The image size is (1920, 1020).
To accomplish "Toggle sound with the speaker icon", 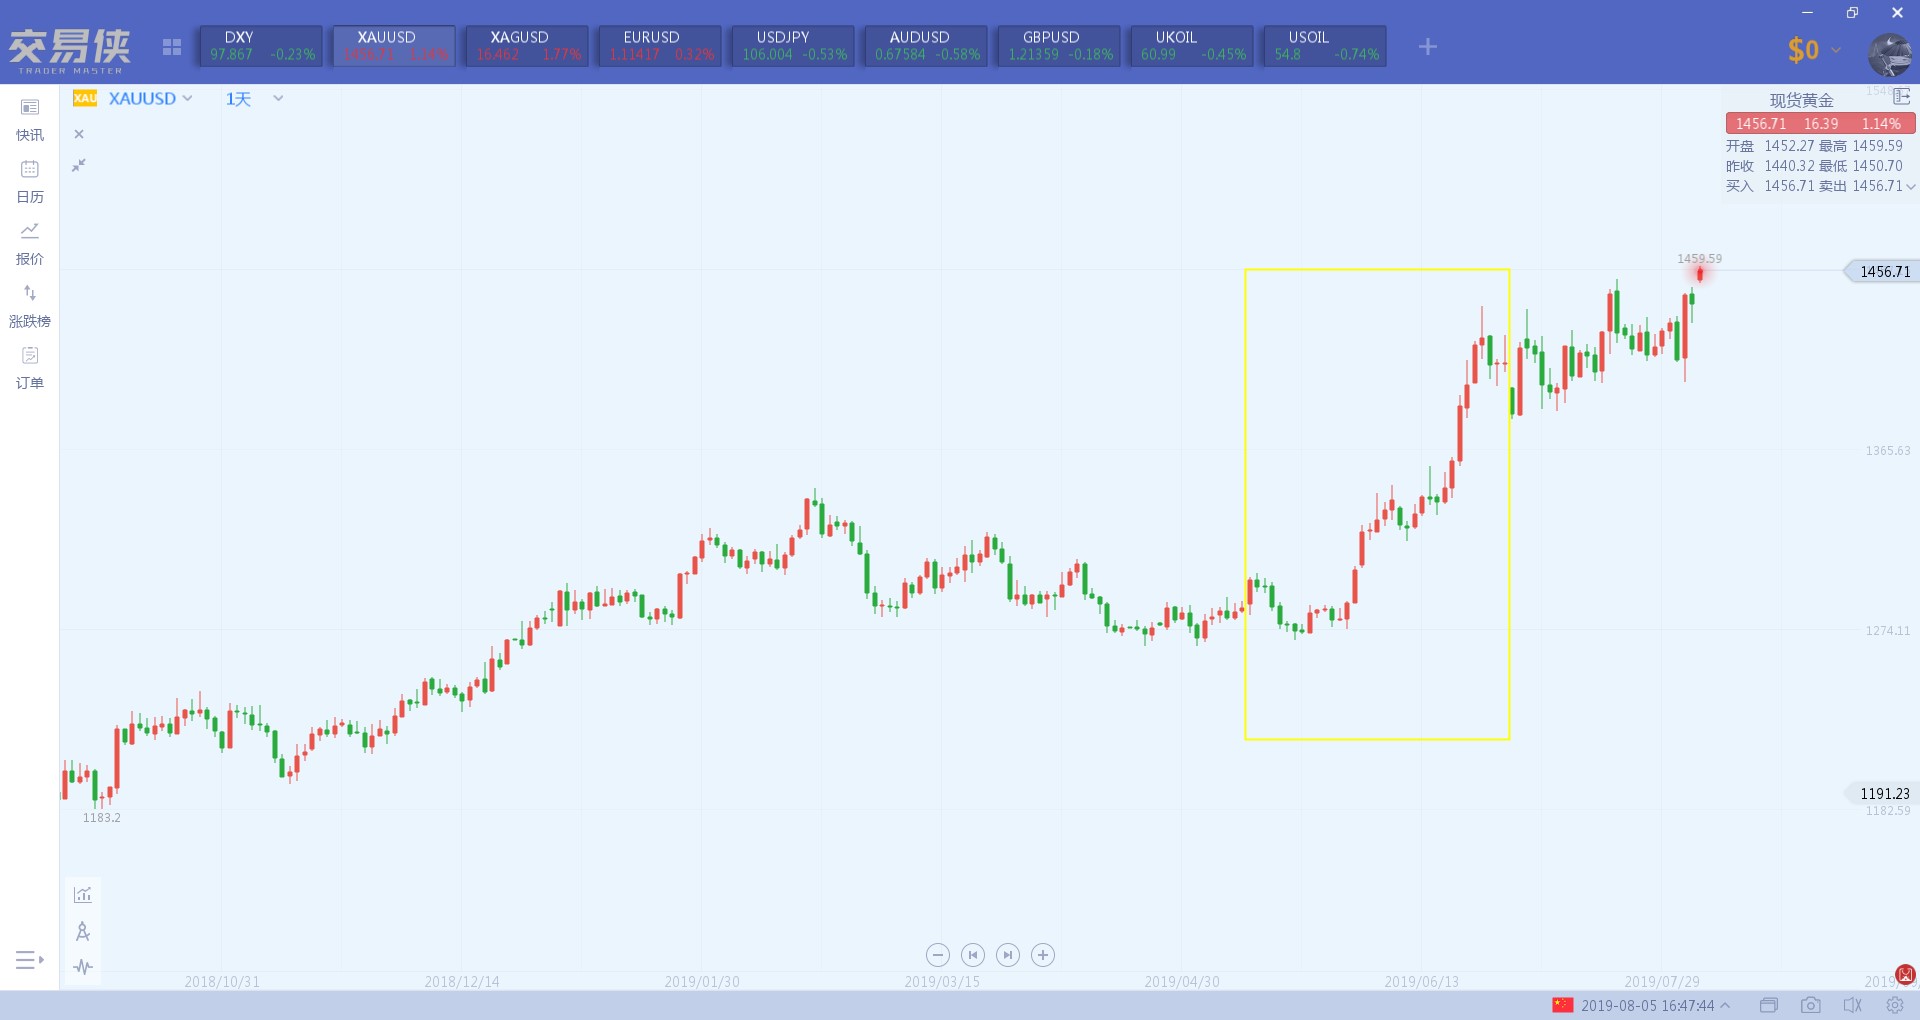I will point(1852,1005).
